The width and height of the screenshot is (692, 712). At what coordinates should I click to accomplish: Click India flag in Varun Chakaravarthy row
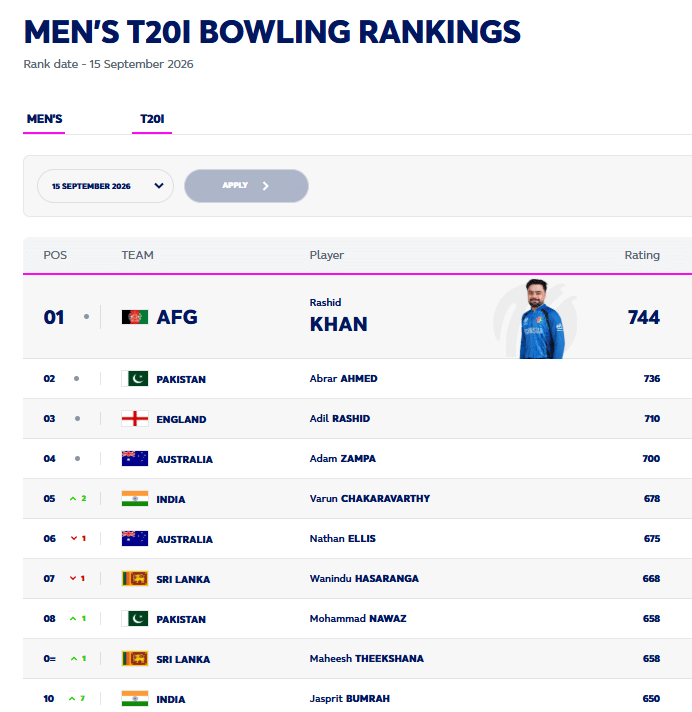click(x=135, y=499)
